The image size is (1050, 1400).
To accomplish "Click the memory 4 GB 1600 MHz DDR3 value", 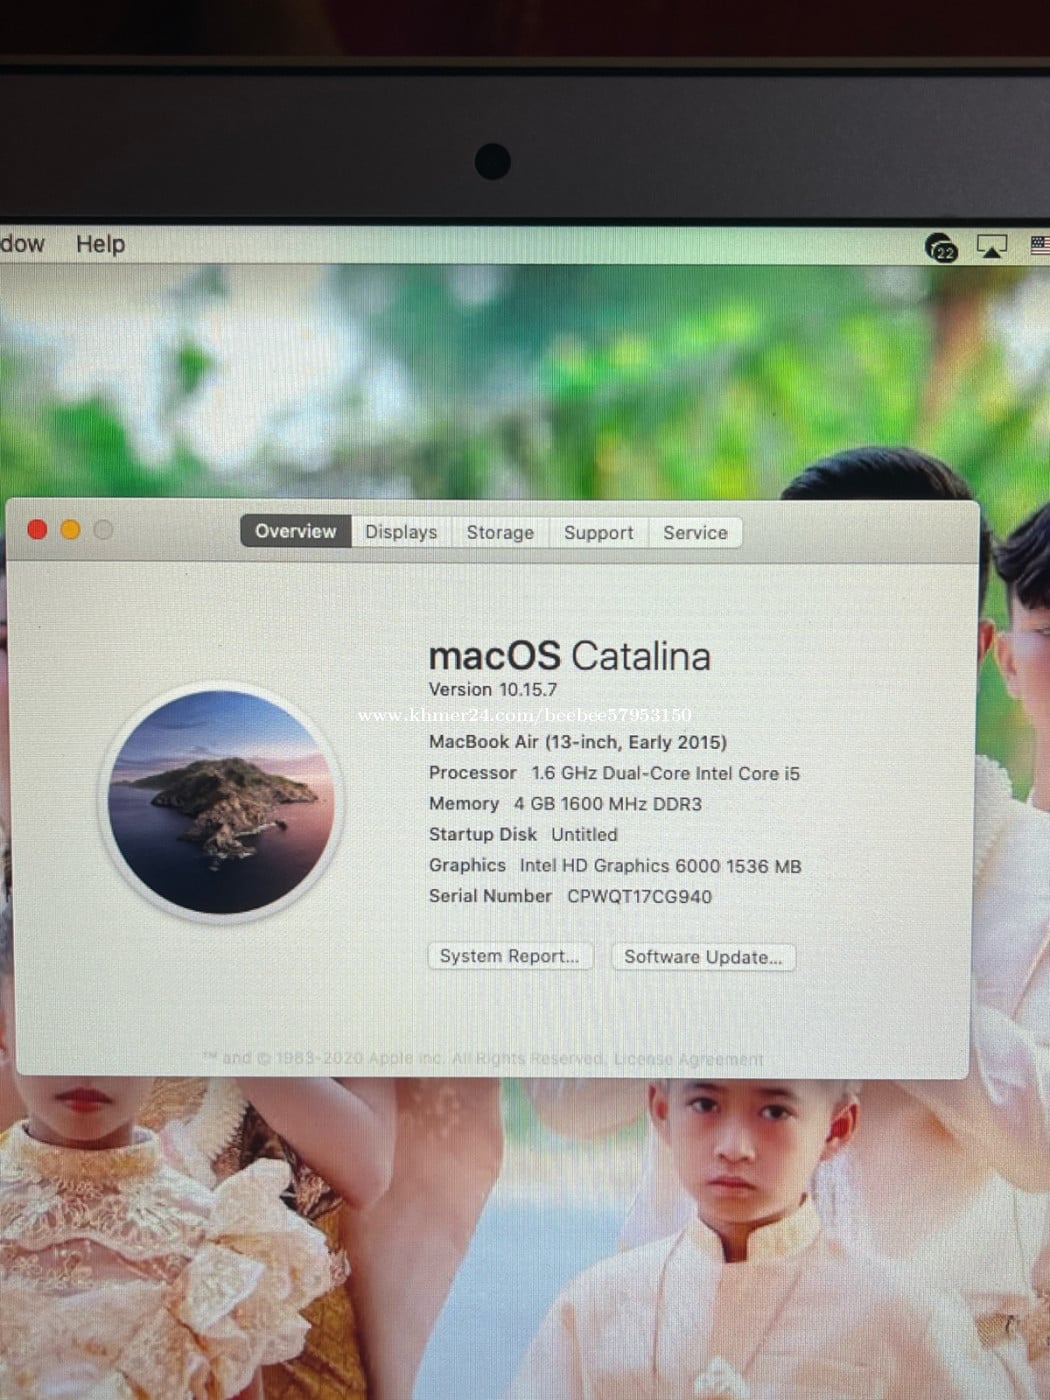I will click(x=608, y=804).
